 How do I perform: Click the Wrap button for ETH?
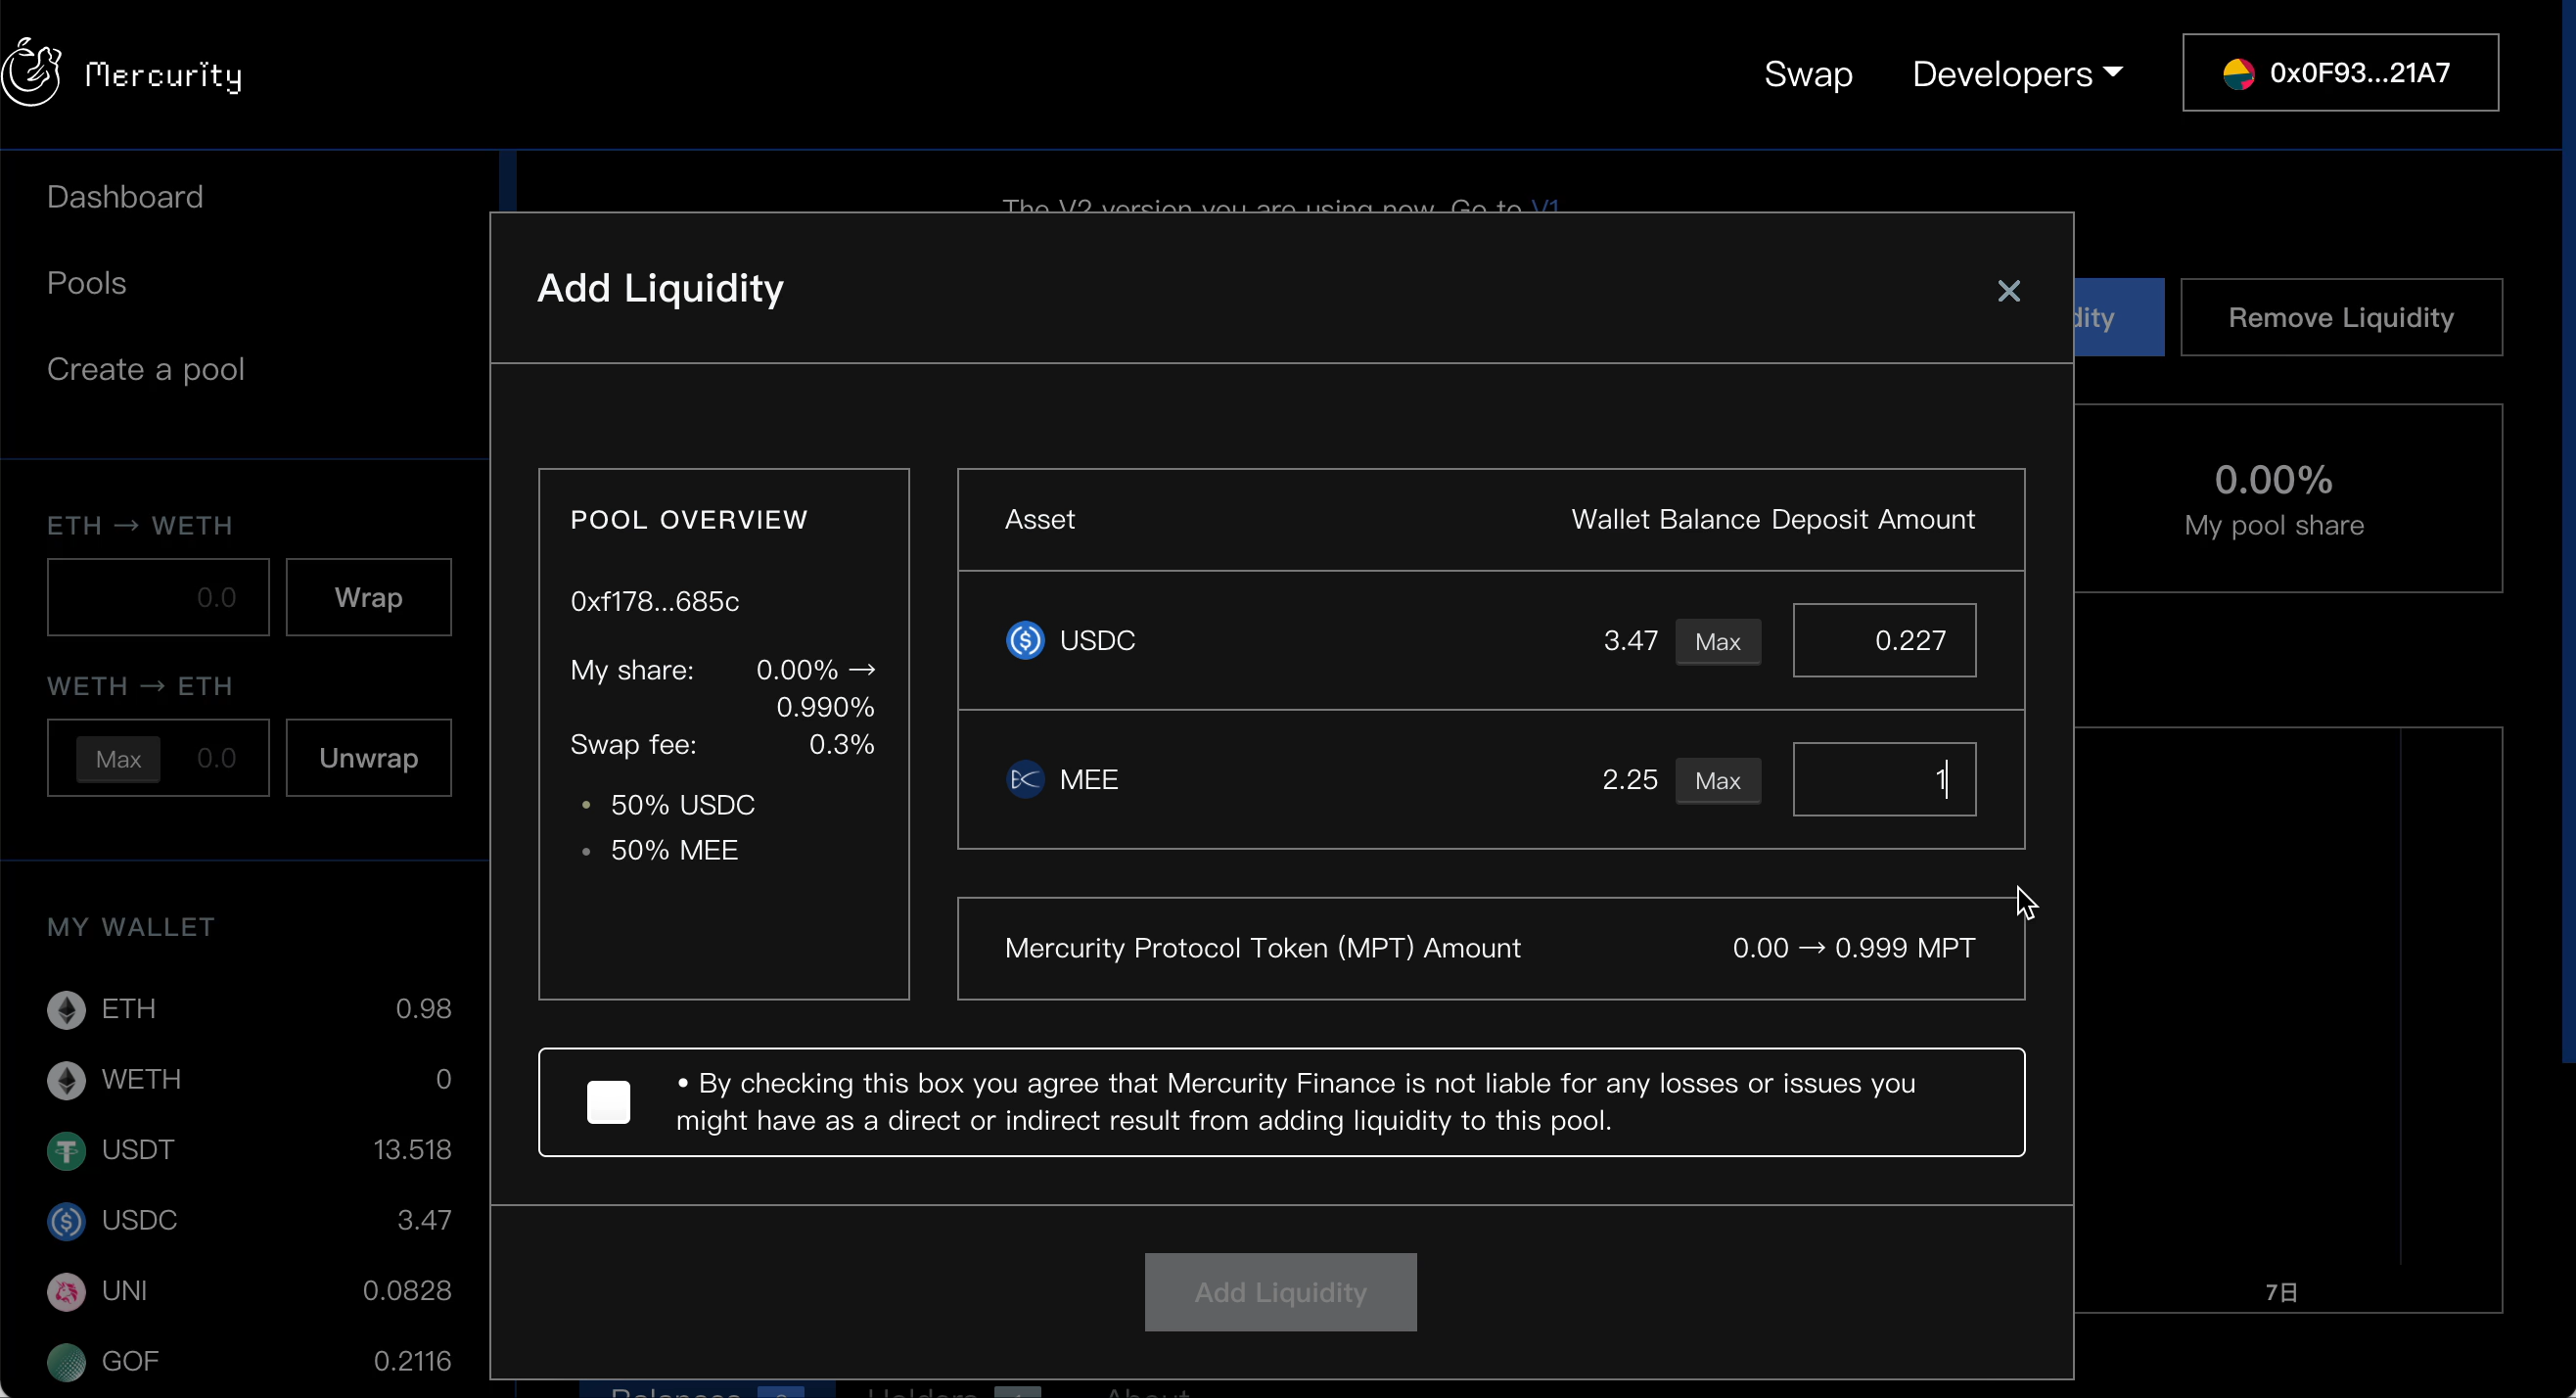(368, 597)
